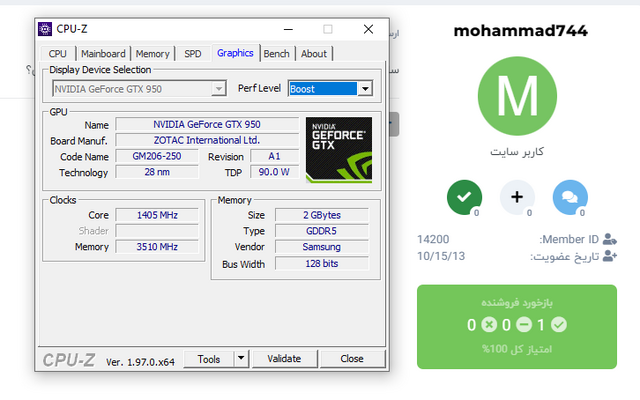Click the negative feedback X icon
Viewport: 640px width, 400px height.
[x=489, y=325]
